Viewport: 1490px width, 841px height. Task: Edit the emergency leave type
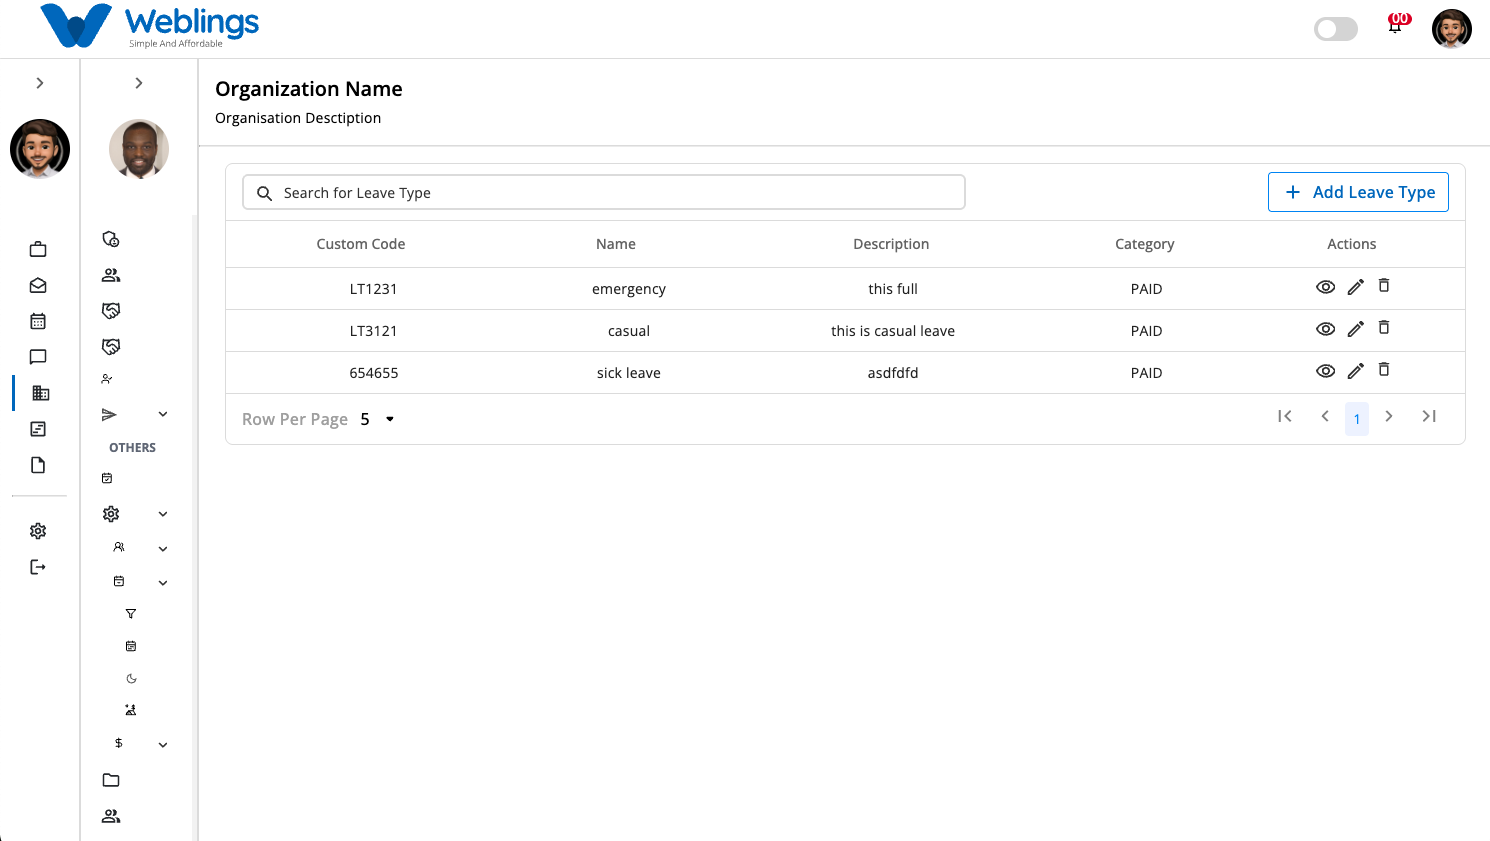[1355, 287]
